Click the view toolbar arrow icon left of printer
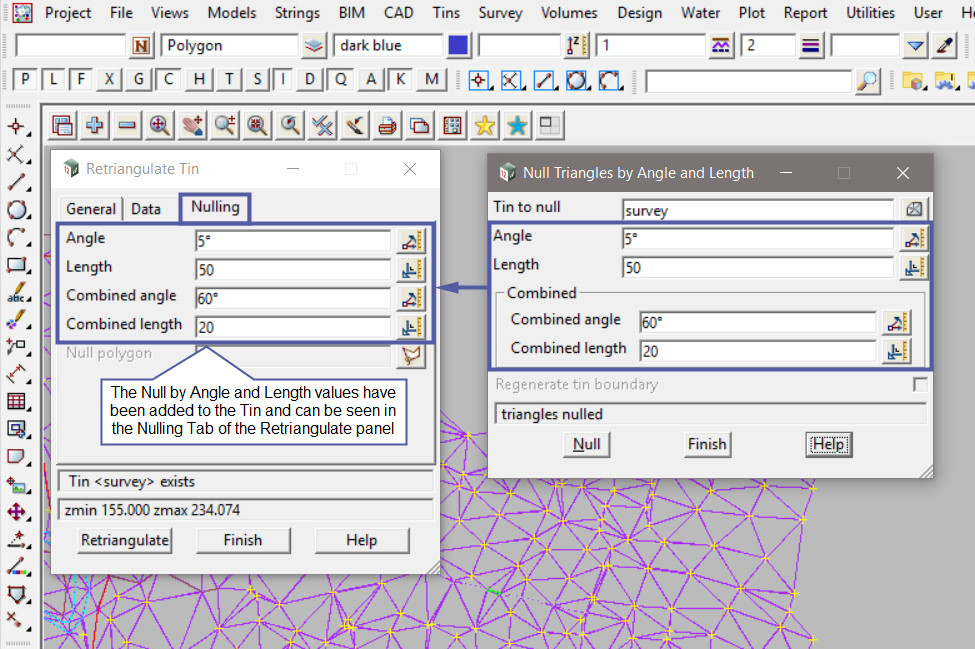975x649 pixels. [354, 126]
